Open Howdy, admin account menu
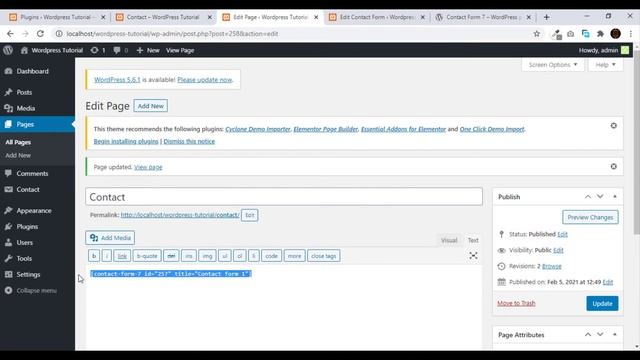The height and width of the screenshot is (360, 640). 604,50
